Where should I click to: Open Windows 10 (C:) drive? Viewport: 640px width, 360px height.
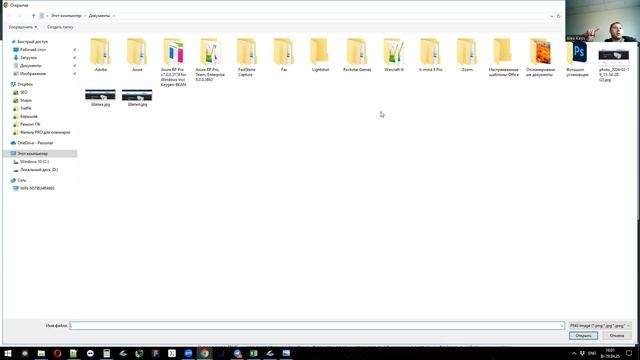click(x=34, y=162)
